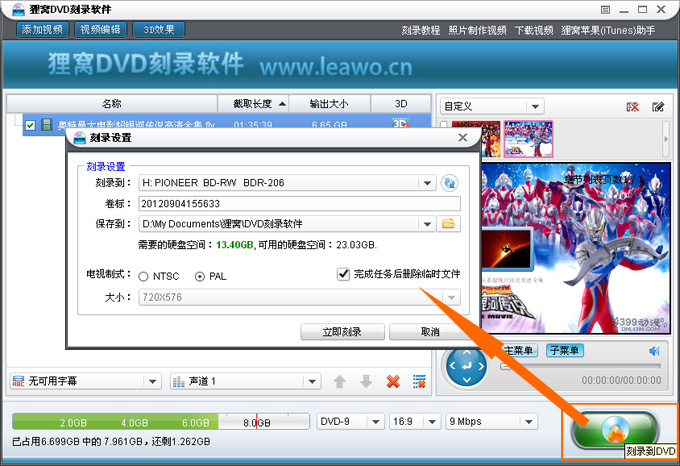The image size is (680, 466).
Task: Click the film strip icon of video row
Action: pyautogui.click(x=46, y=124)
